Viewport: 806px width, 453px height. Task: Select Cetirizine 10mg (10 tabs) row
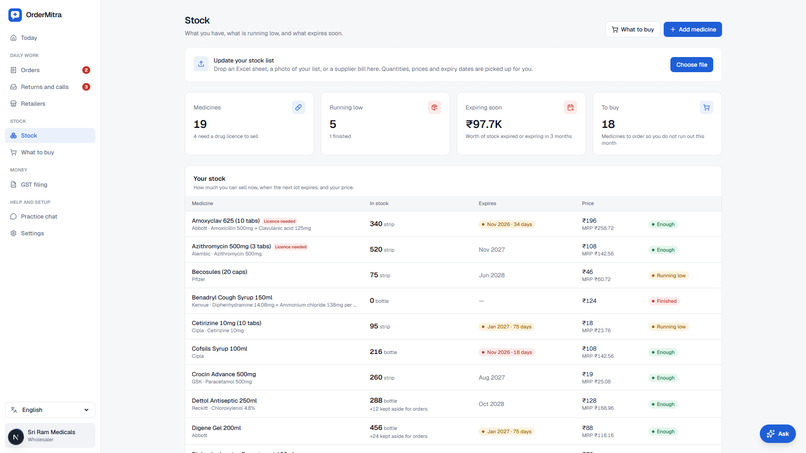pyautogui.click(x=453, y=327)
